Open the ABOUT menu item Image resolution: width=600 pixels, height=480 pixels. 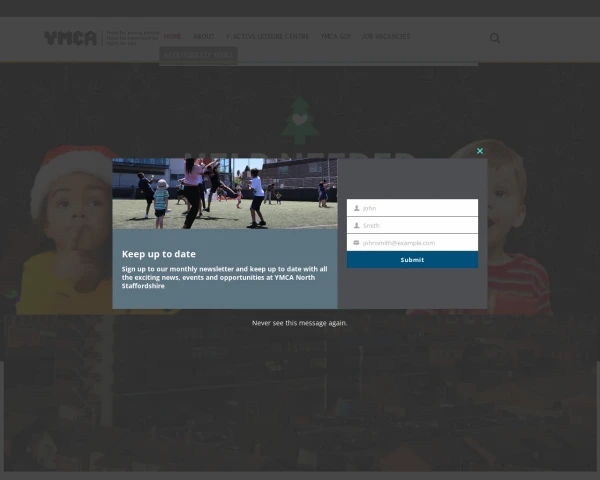(x=204, y=36)
